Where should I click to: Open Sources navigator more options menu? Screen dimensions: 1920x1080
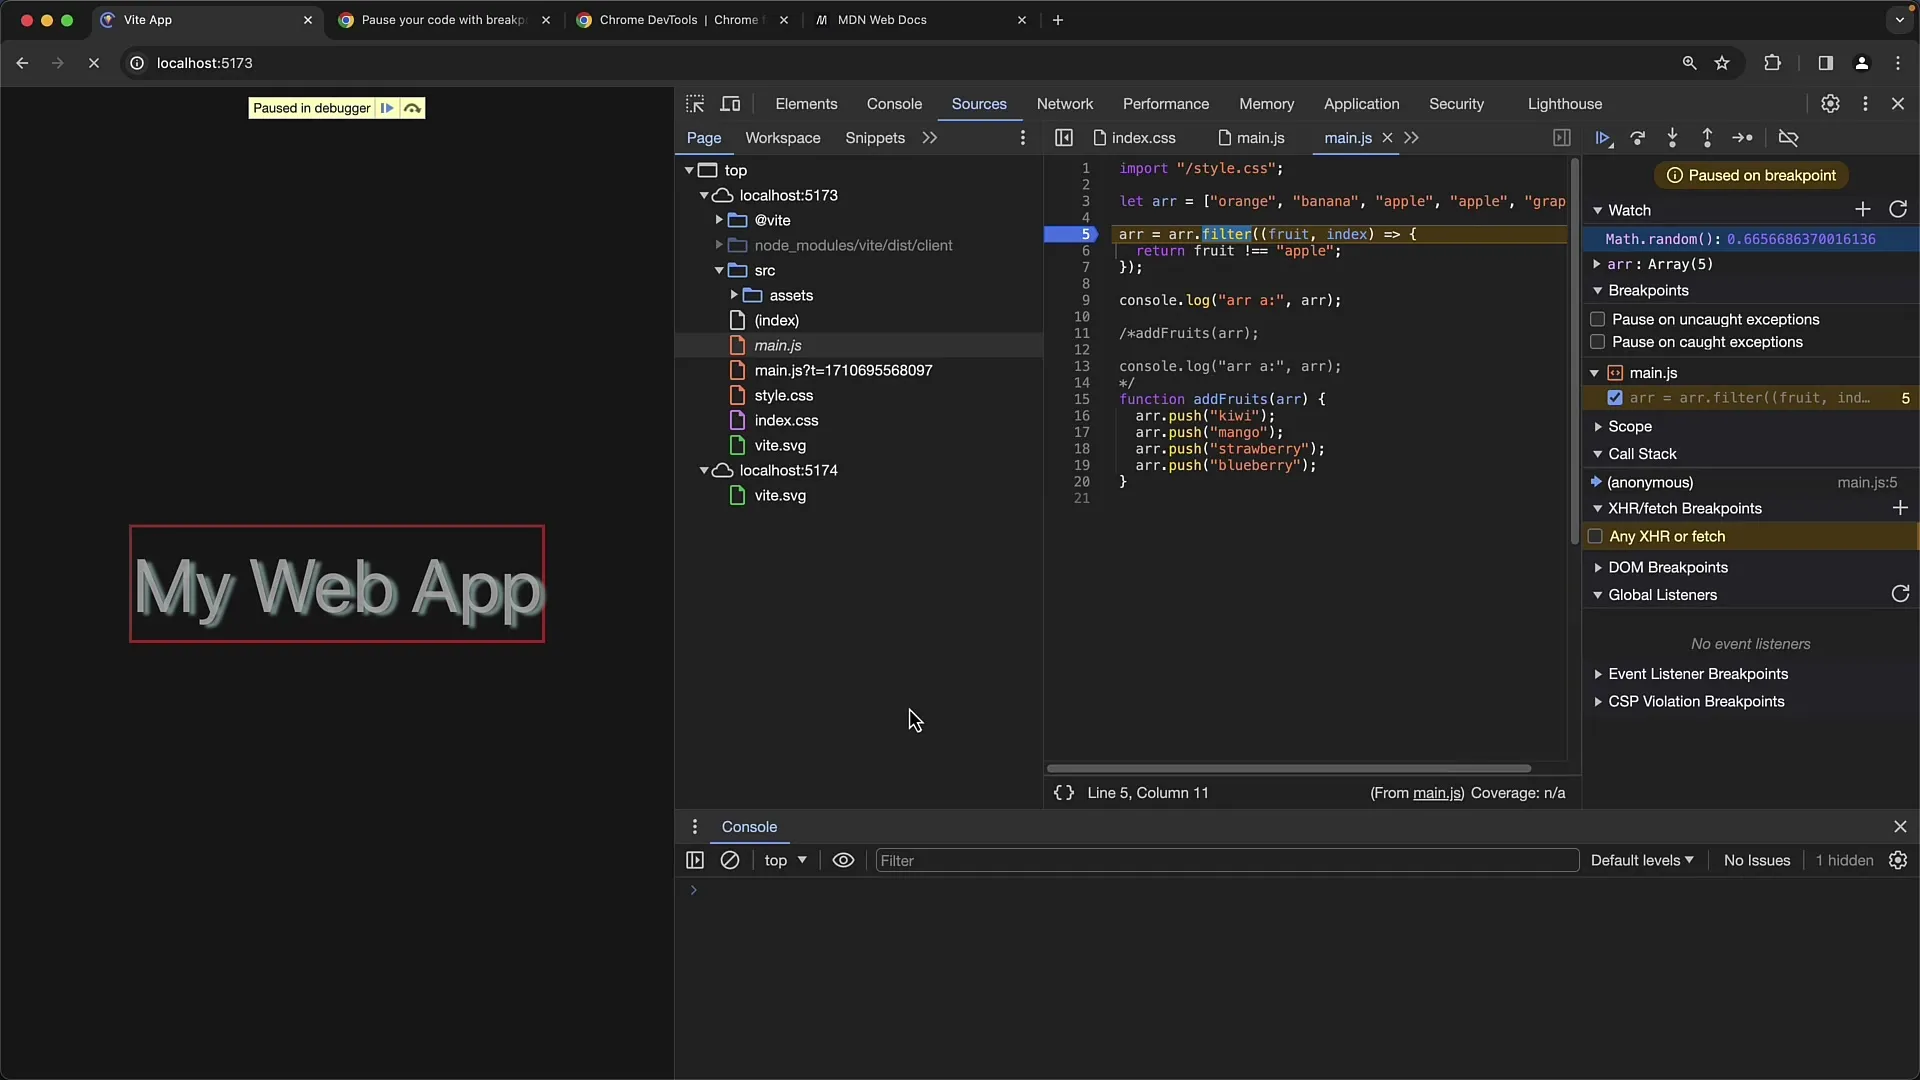coord(1022,138)
